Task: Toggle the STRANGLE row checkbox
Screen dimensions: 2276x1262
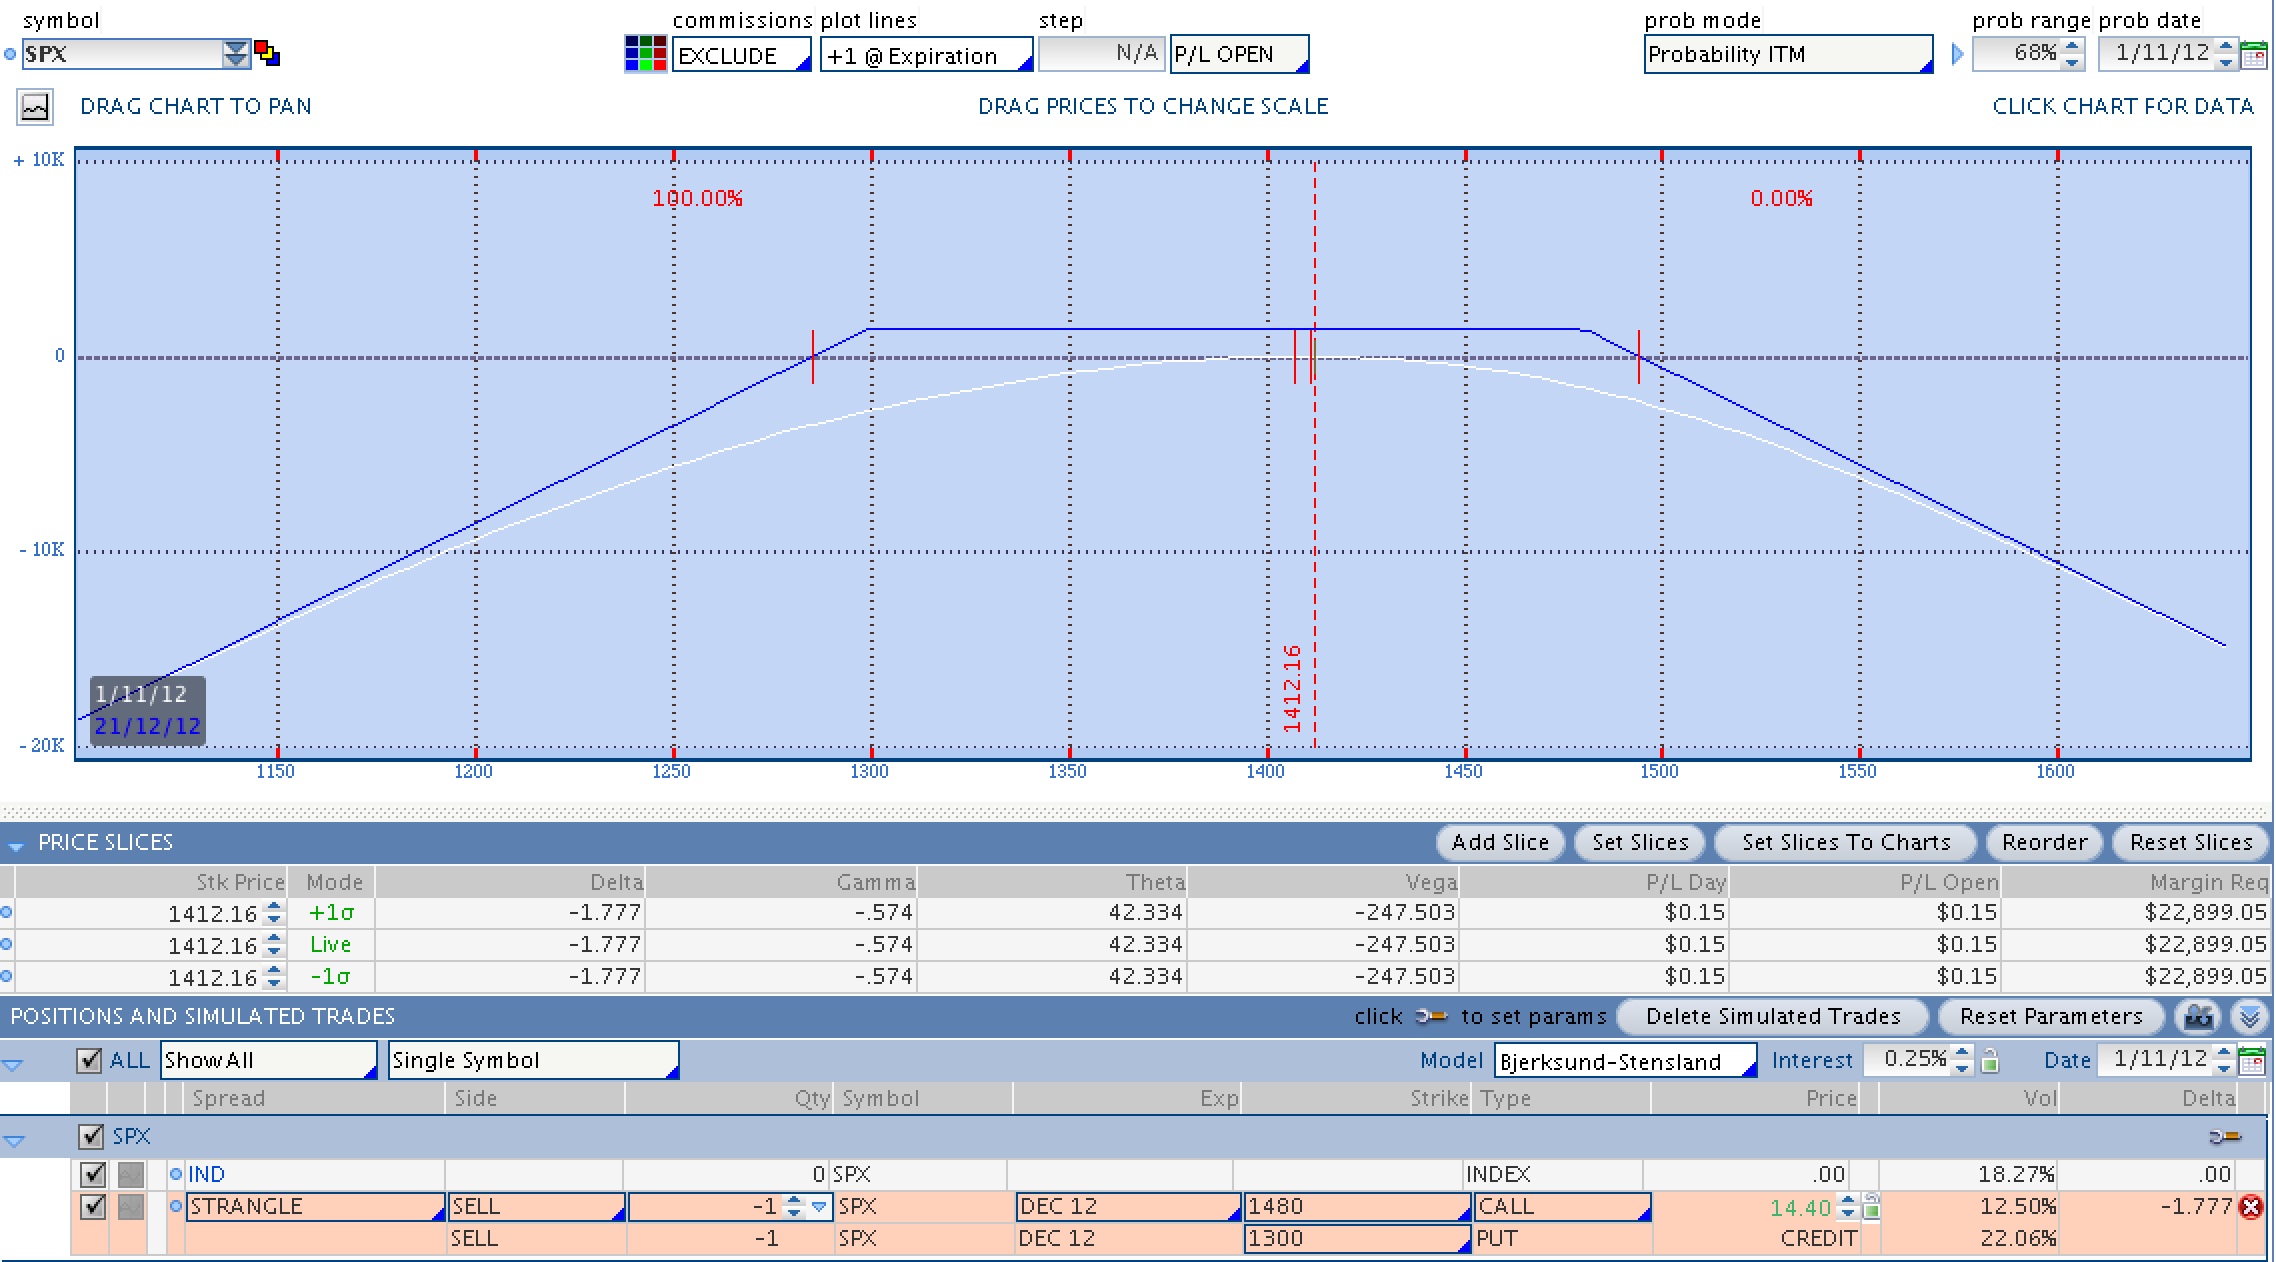Action: point(93,1206)
